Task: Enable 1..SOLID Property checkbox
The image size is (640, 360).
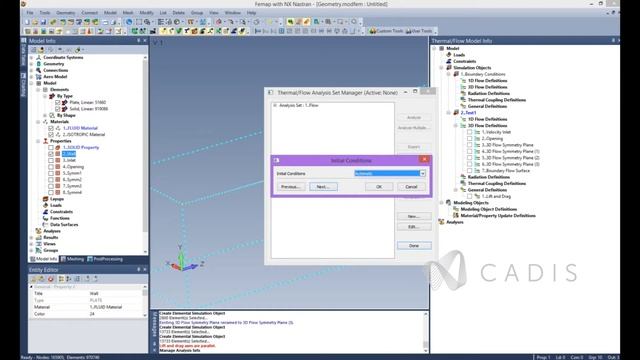Action: (x=51, y=147)
